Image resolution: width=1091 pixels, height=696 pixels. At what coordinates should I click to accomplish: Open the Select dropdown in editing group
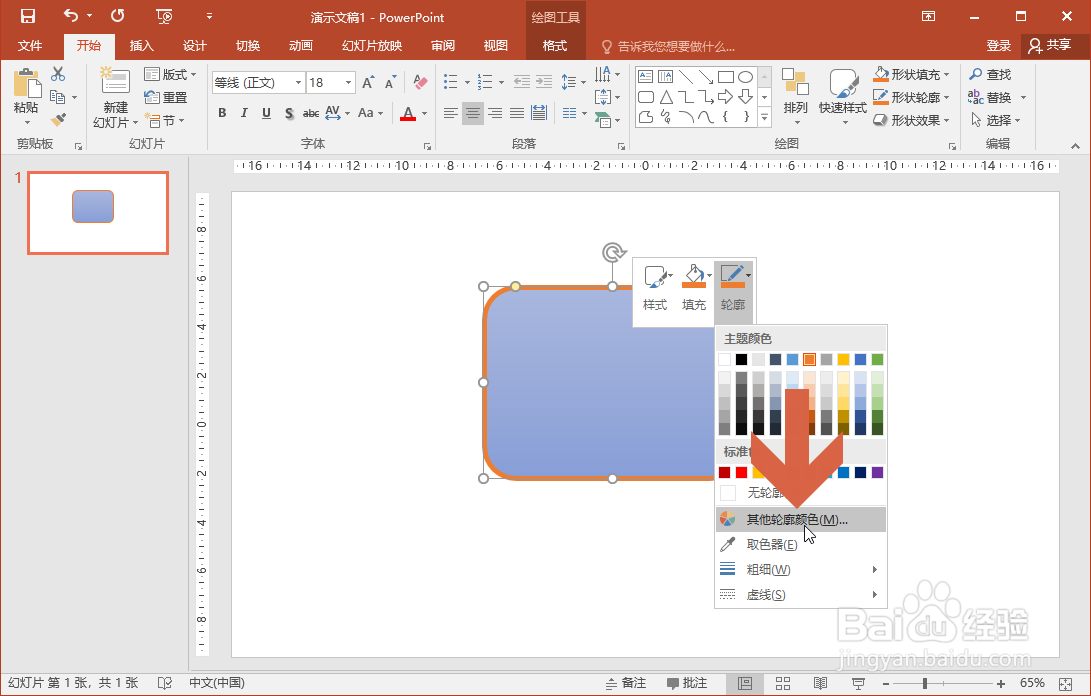point(996,120)
